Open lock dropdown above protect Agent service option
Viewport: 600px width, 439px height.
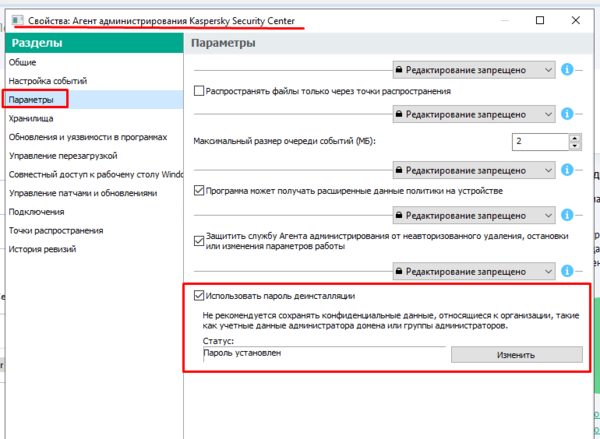coord(474,215)
